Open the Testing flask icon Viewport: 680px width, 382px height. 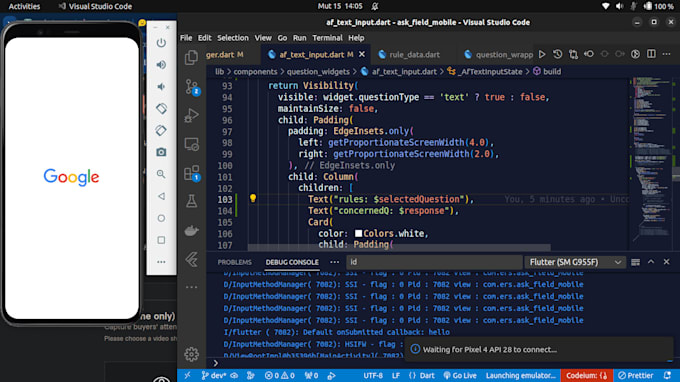point(191,201)
